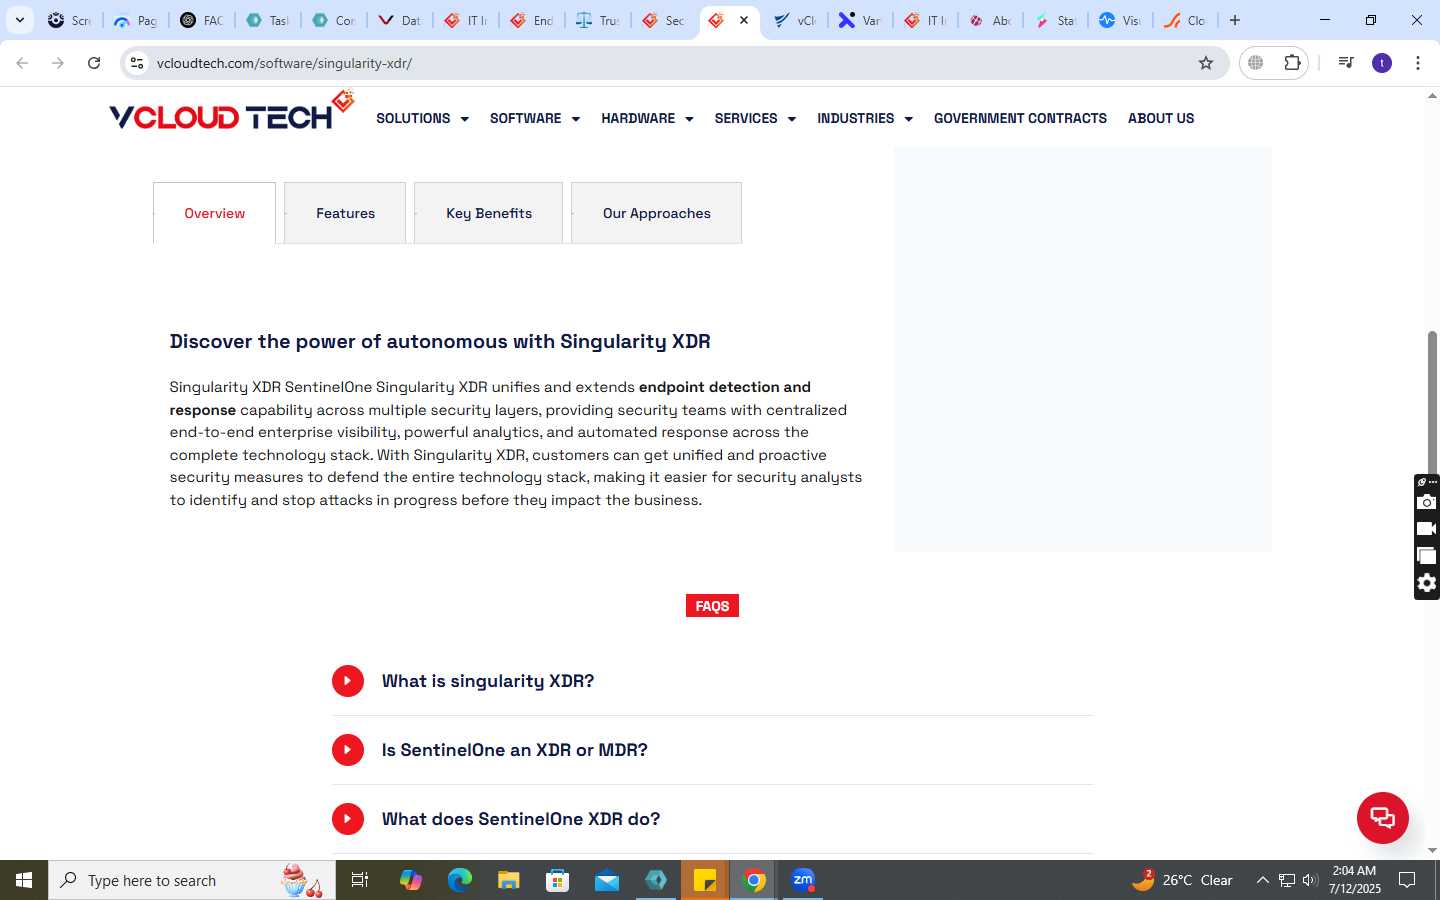The width and height of the screenshot is (1440, 900).
Task: Click the settings gear on side panel
Action: pos(1427,583)
